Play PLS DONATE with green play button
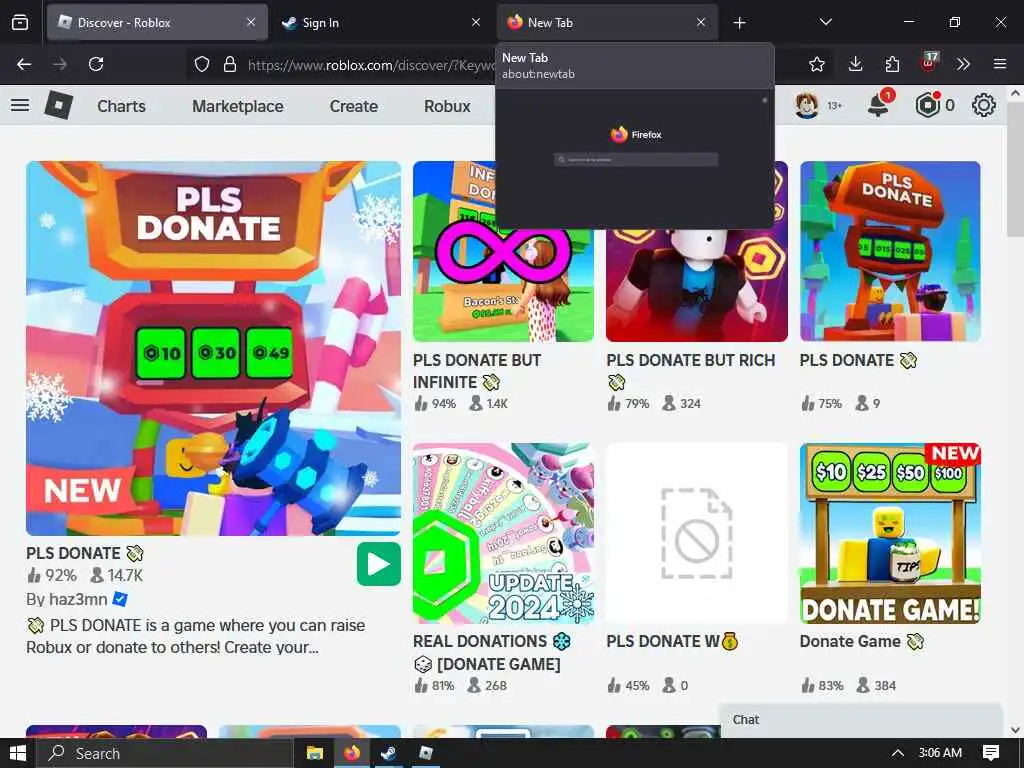Screen dimensions: 1024x768 [x=379, y=564]
